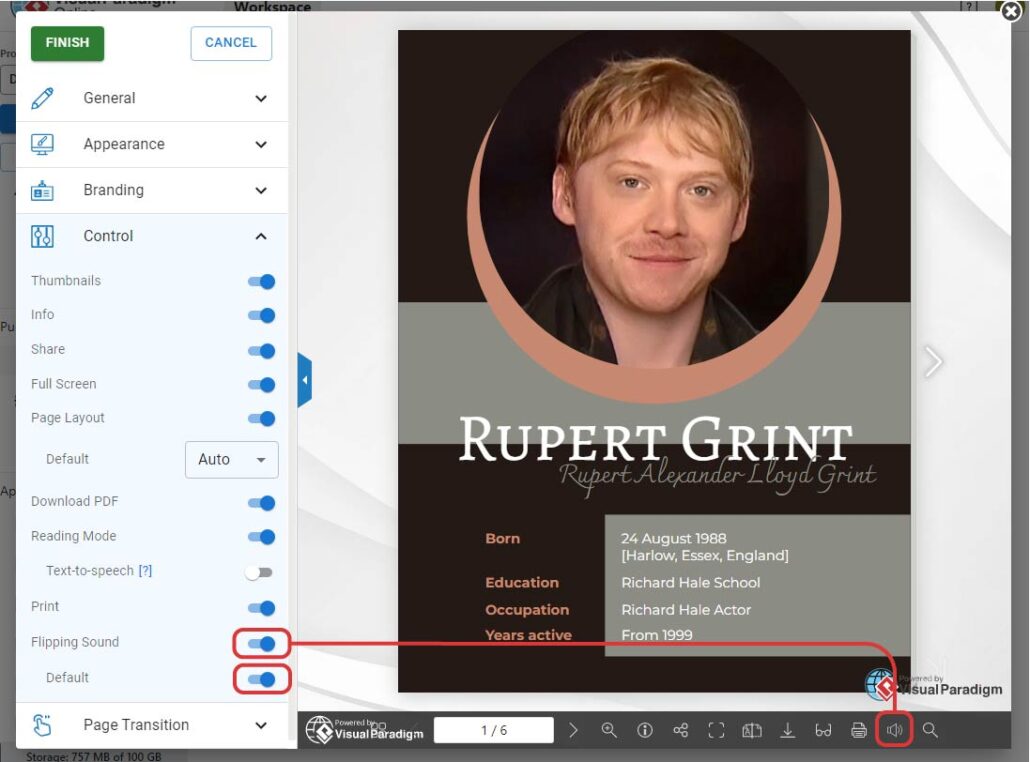Viewport: 1030px width, 762px height.
Task: Click the green FINISH button
Action: click(x=67, y=43)
